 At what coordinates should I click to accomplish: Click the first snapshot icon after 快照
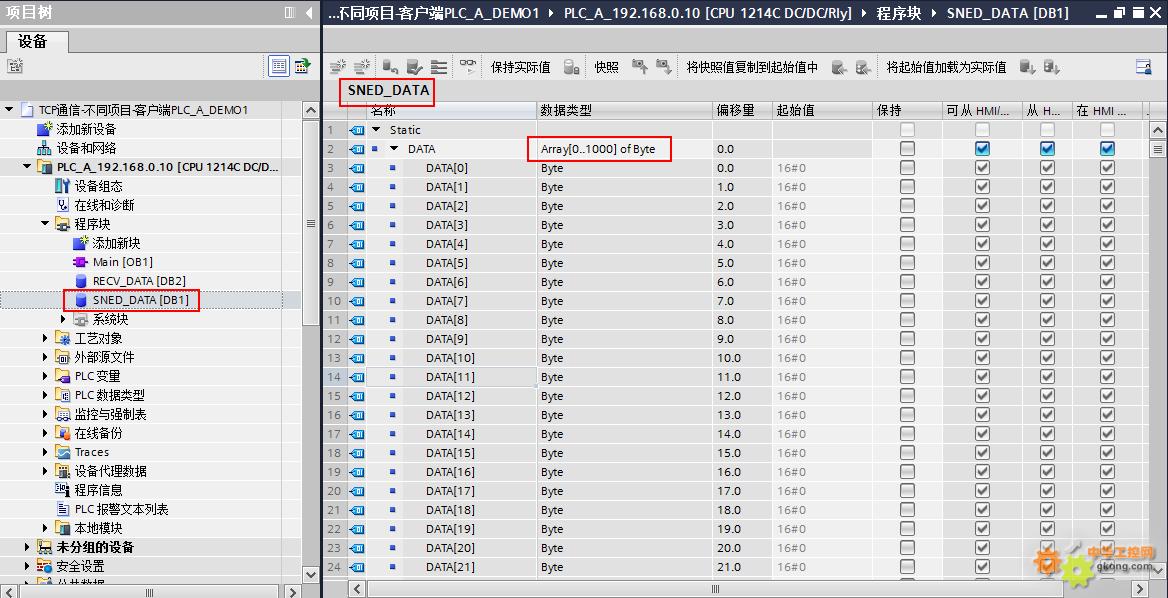[639, 67]
